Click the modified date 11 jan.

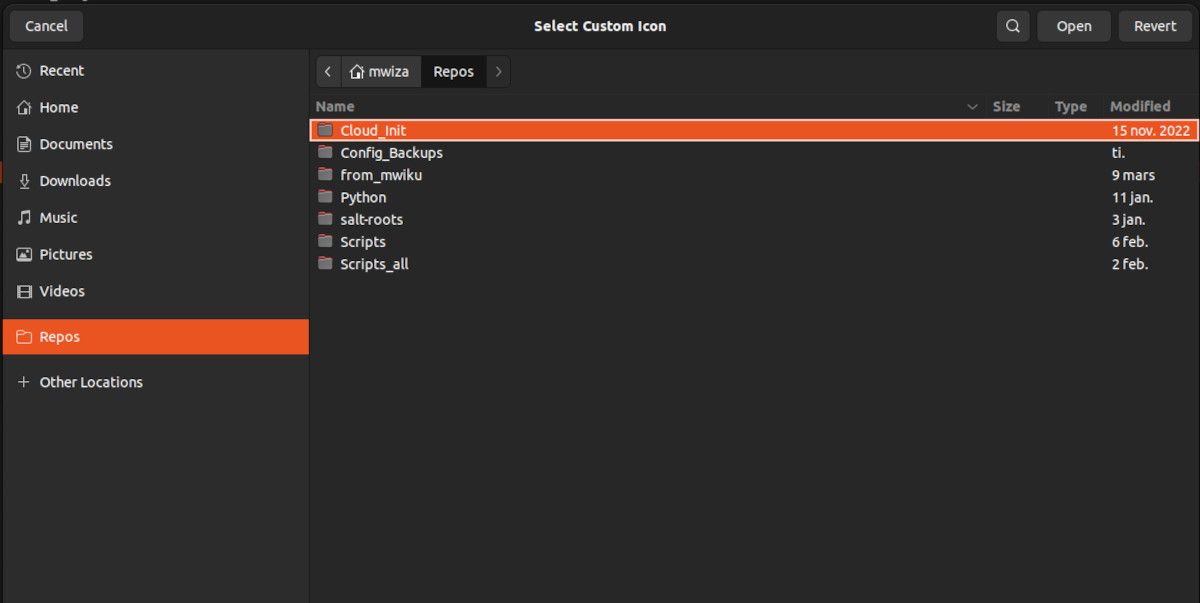(x=1132, y=197)
